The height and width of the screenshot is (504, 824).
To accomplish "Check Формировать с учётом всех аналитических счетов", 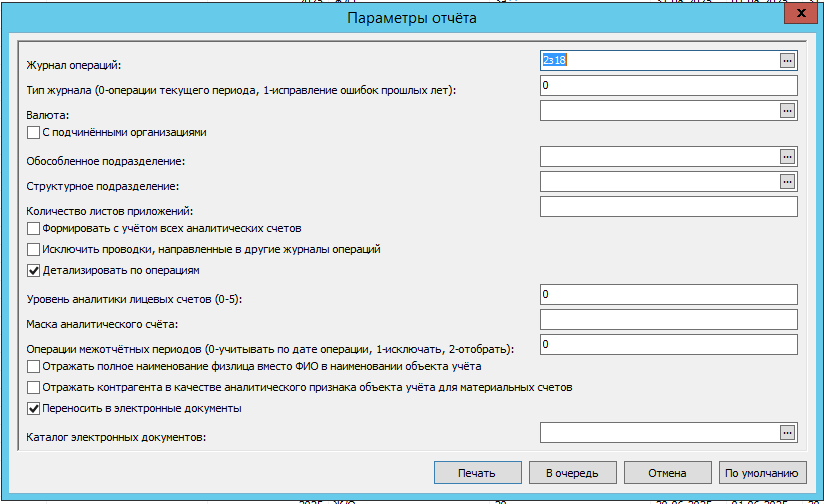I will click(x=34, y=229).
